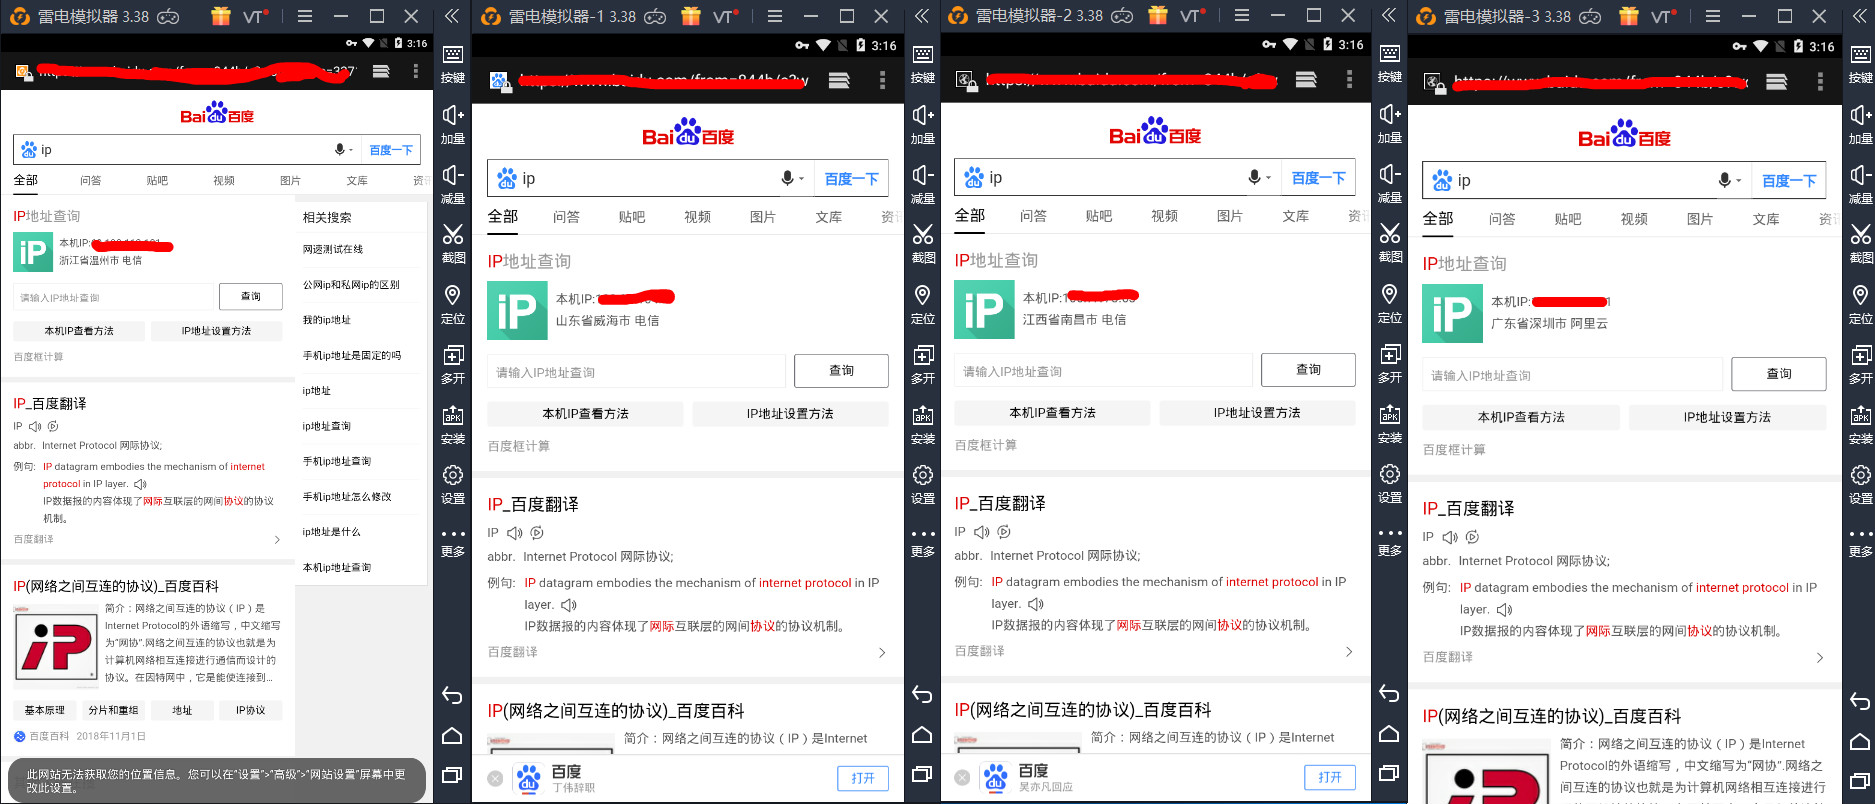Collapse the sidebar of the first 雷电模拟器 window

coord(452,16)
